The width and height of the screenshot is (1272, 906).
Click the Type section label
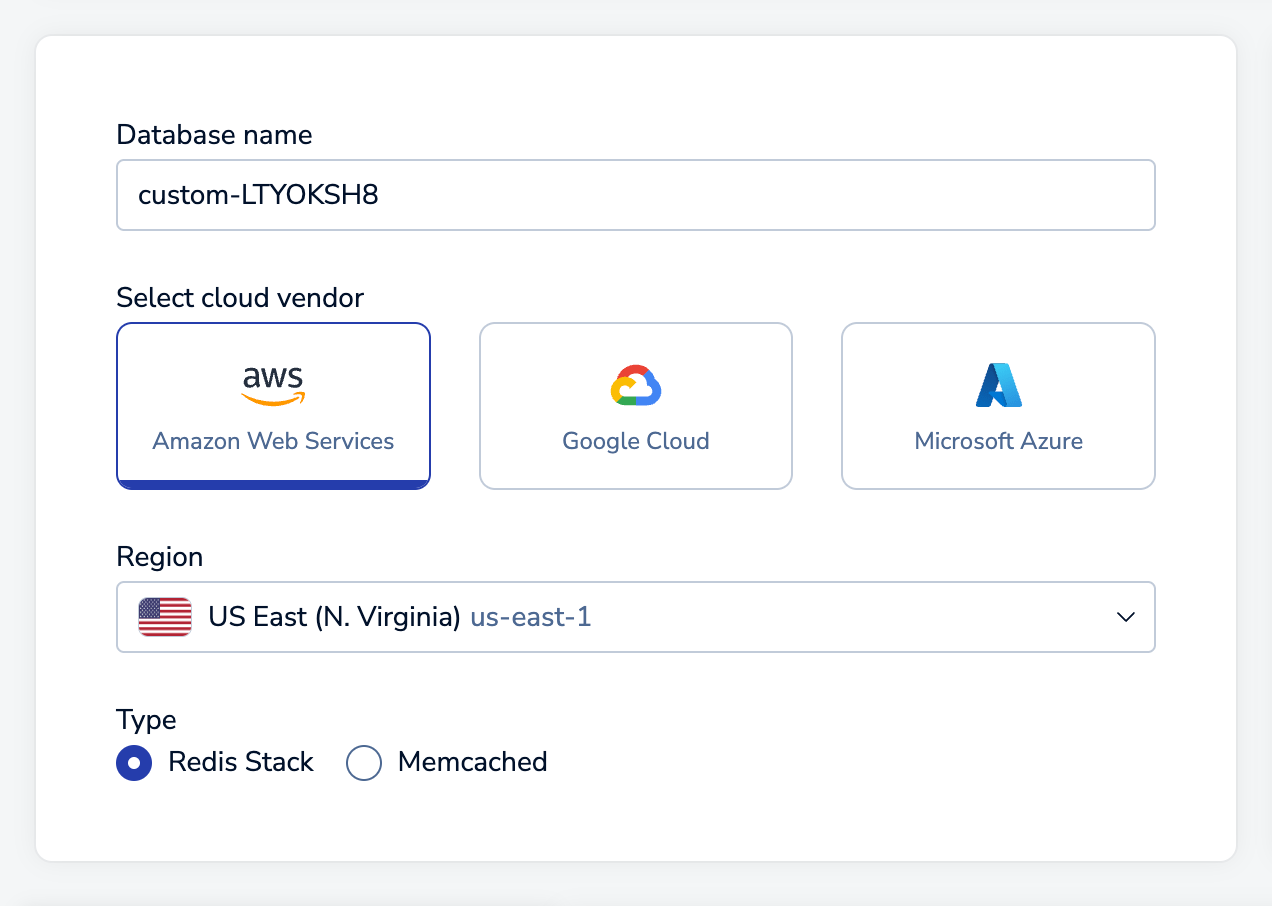[146, 720]
